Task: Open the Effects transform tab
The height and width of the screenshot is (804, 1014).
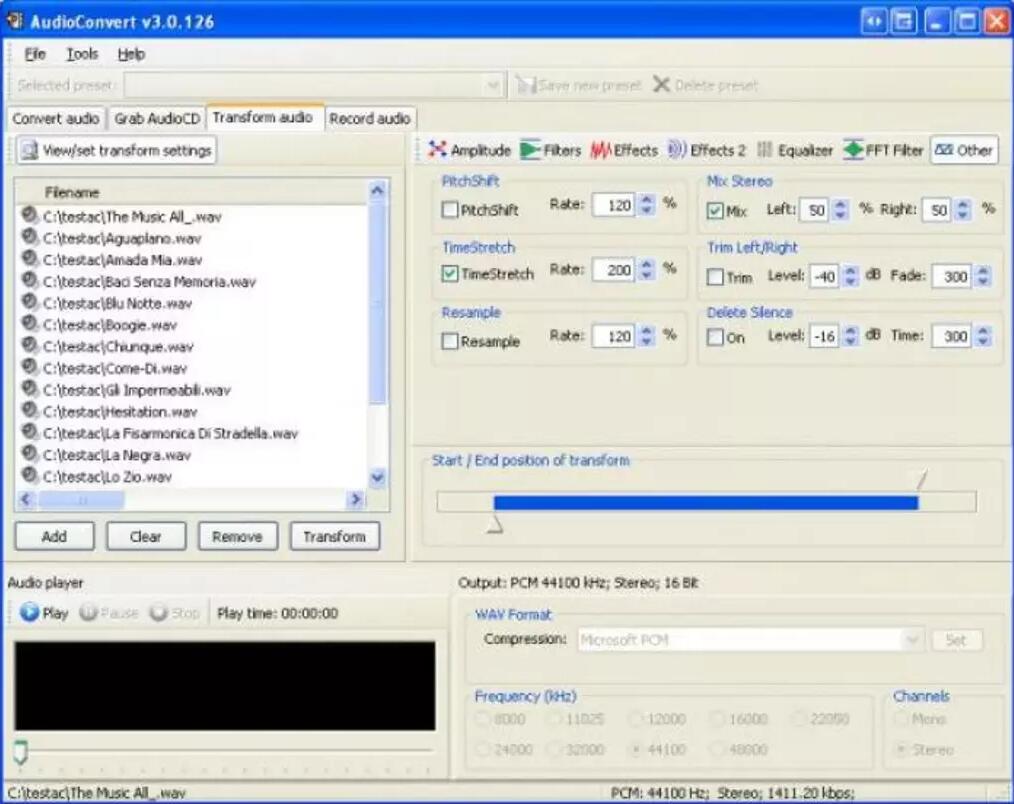Action: point(624,150)
